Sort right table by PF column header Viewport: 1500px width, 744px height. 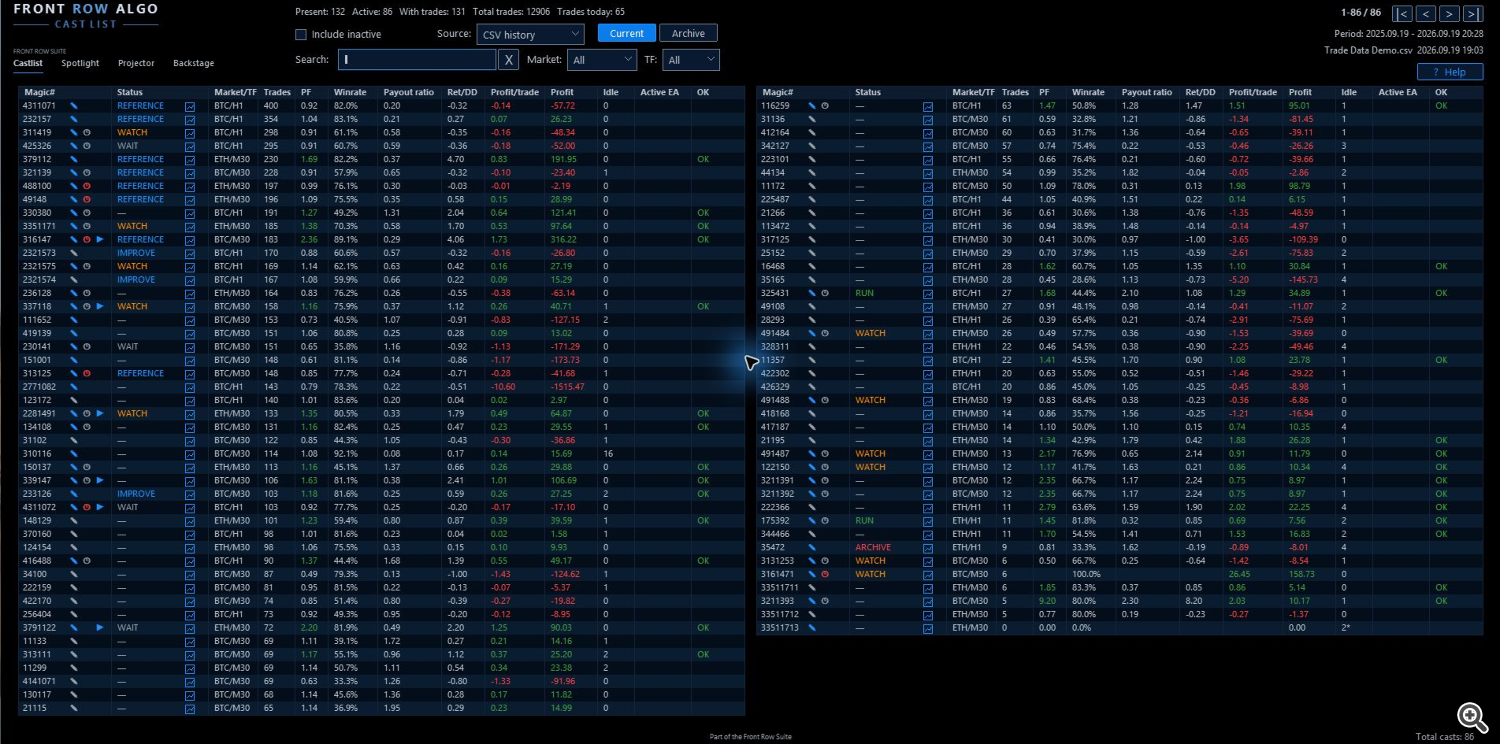tap(1044, 92)
